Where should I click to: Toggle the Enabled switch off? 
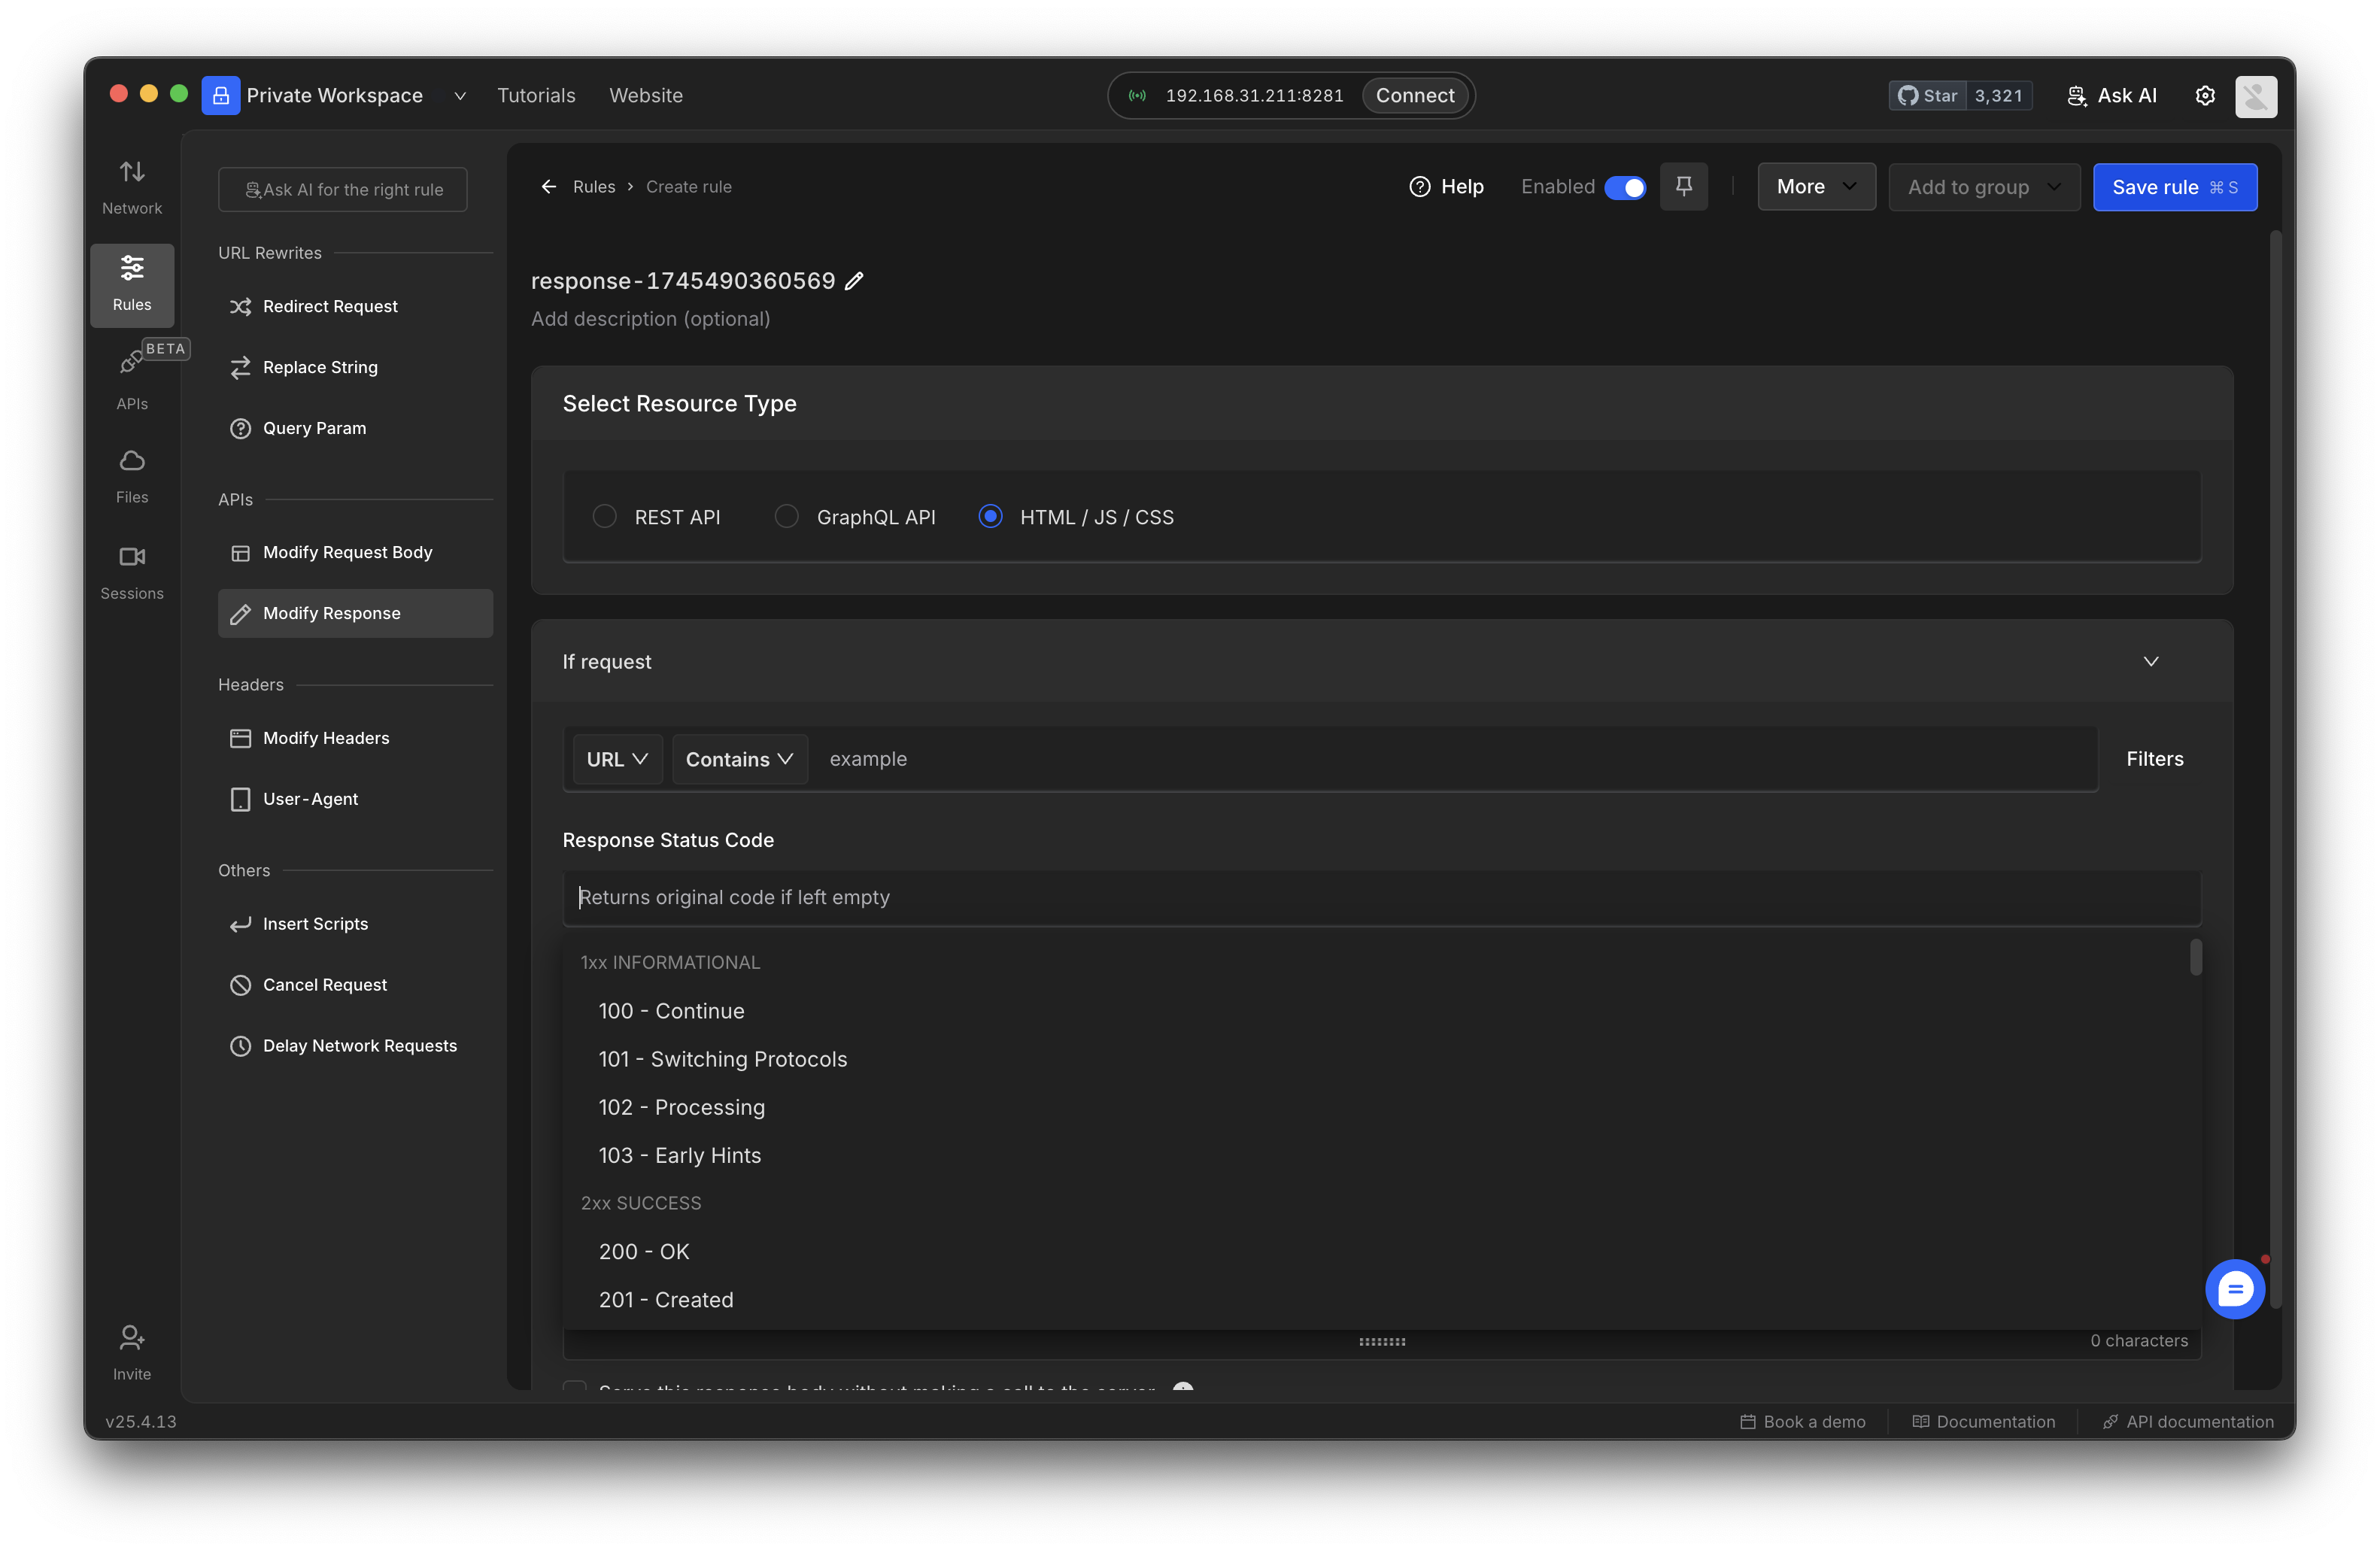tap(1624, 188)
